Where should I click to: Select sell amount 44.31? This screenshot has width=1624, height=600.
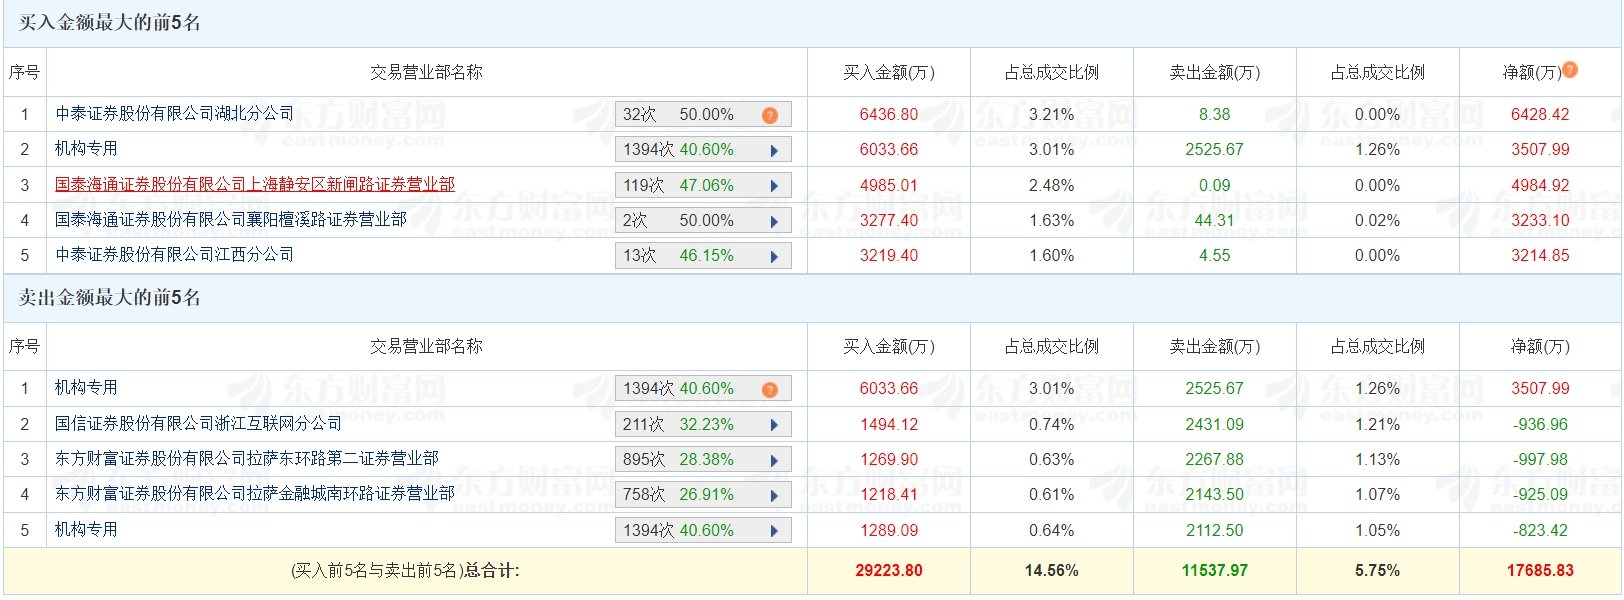1215,221
